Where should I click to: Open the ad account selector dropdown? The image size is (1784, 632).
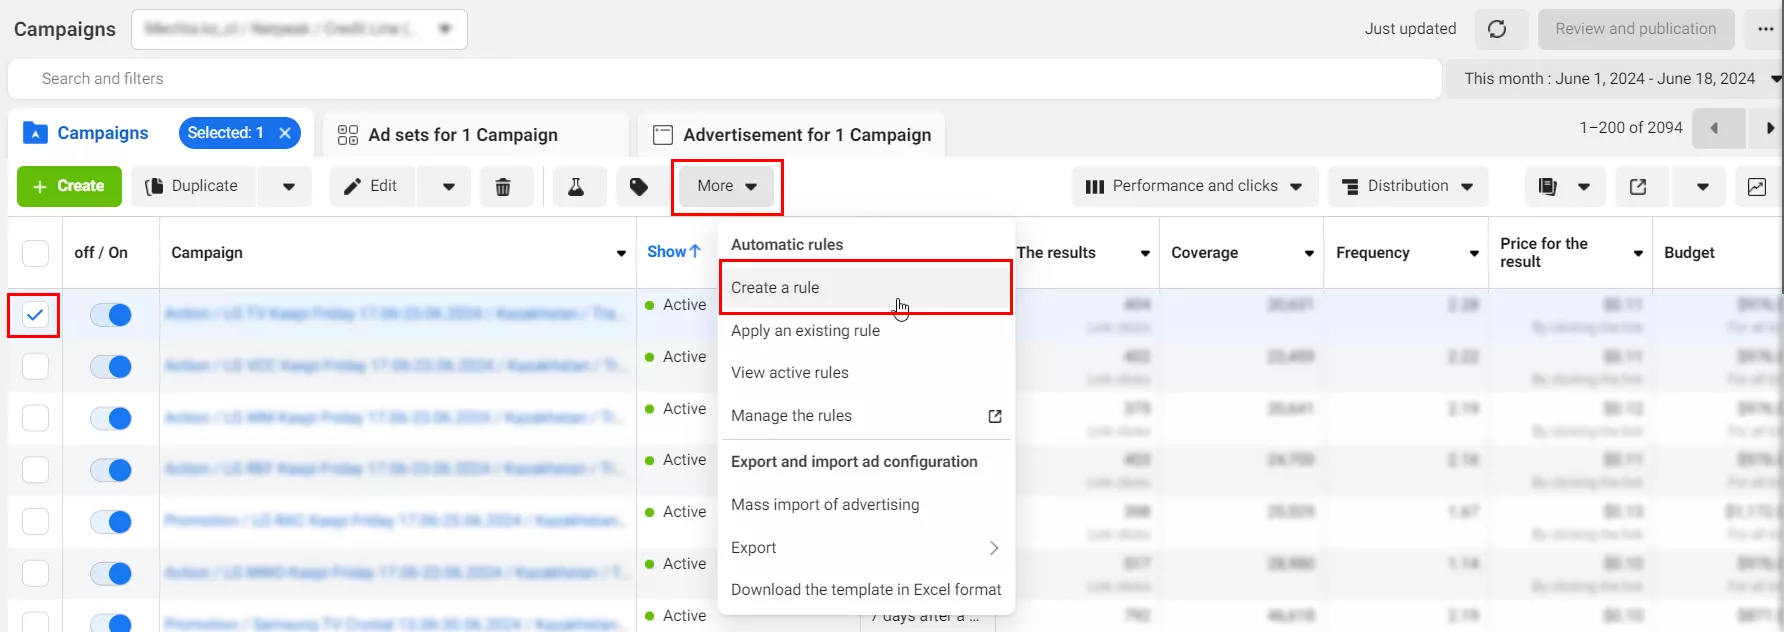(x=299, y=29)
